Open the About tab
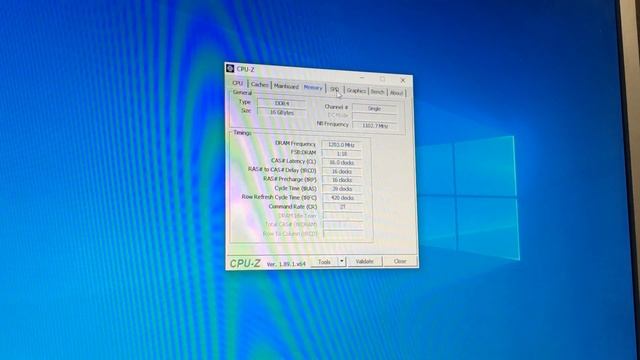The image size is (640, 360). coord(396,93)
